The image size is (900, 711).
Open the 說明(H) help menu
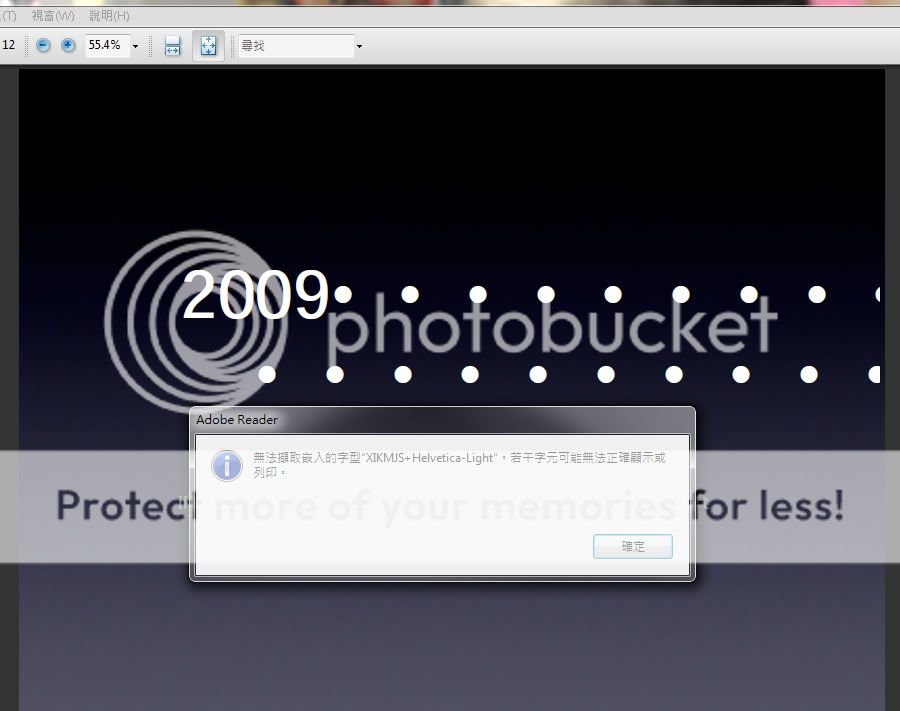coord(109,16)
